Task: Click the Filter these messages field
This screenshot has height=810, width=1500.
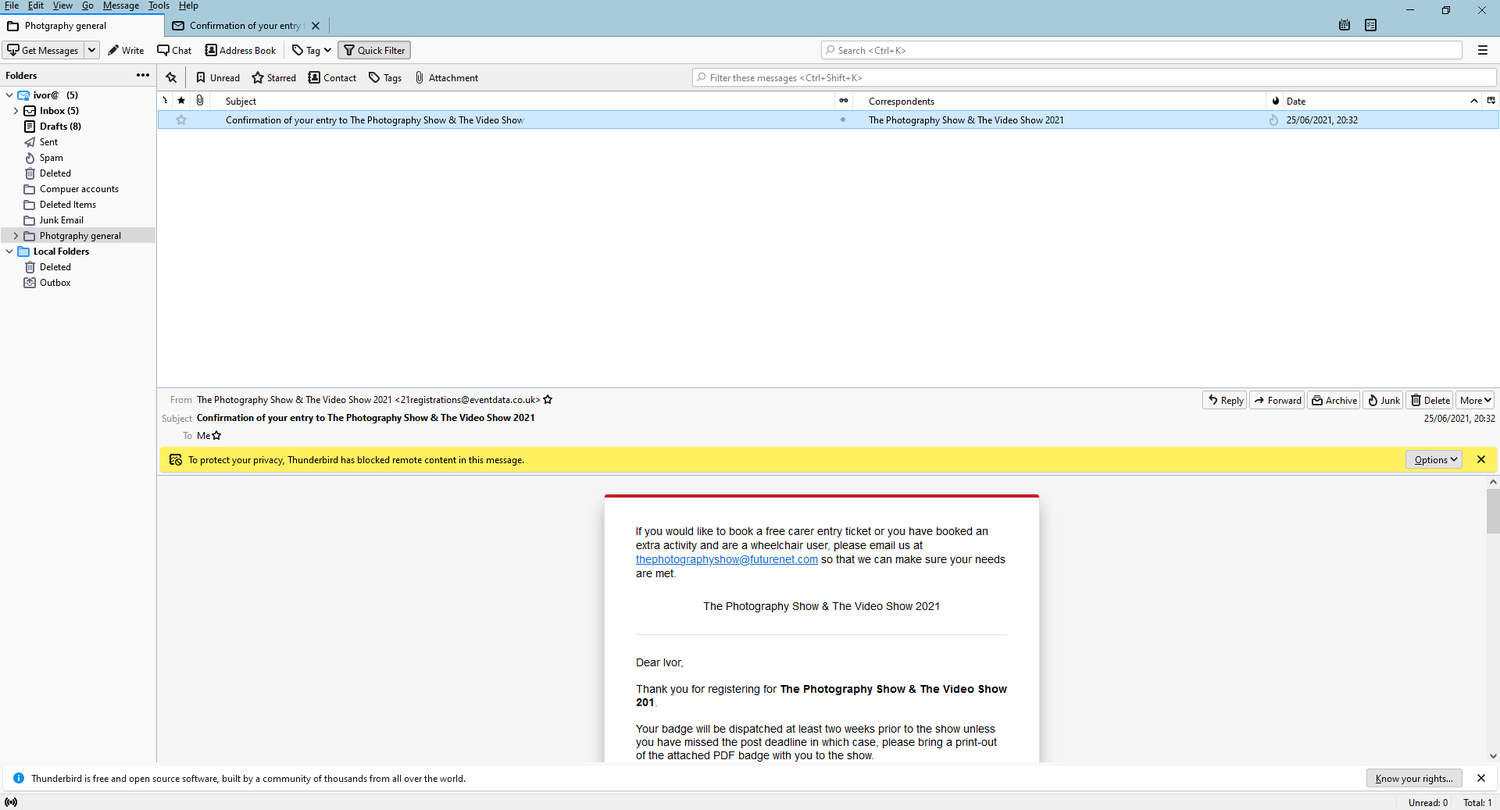Action: click(1094, 77)
